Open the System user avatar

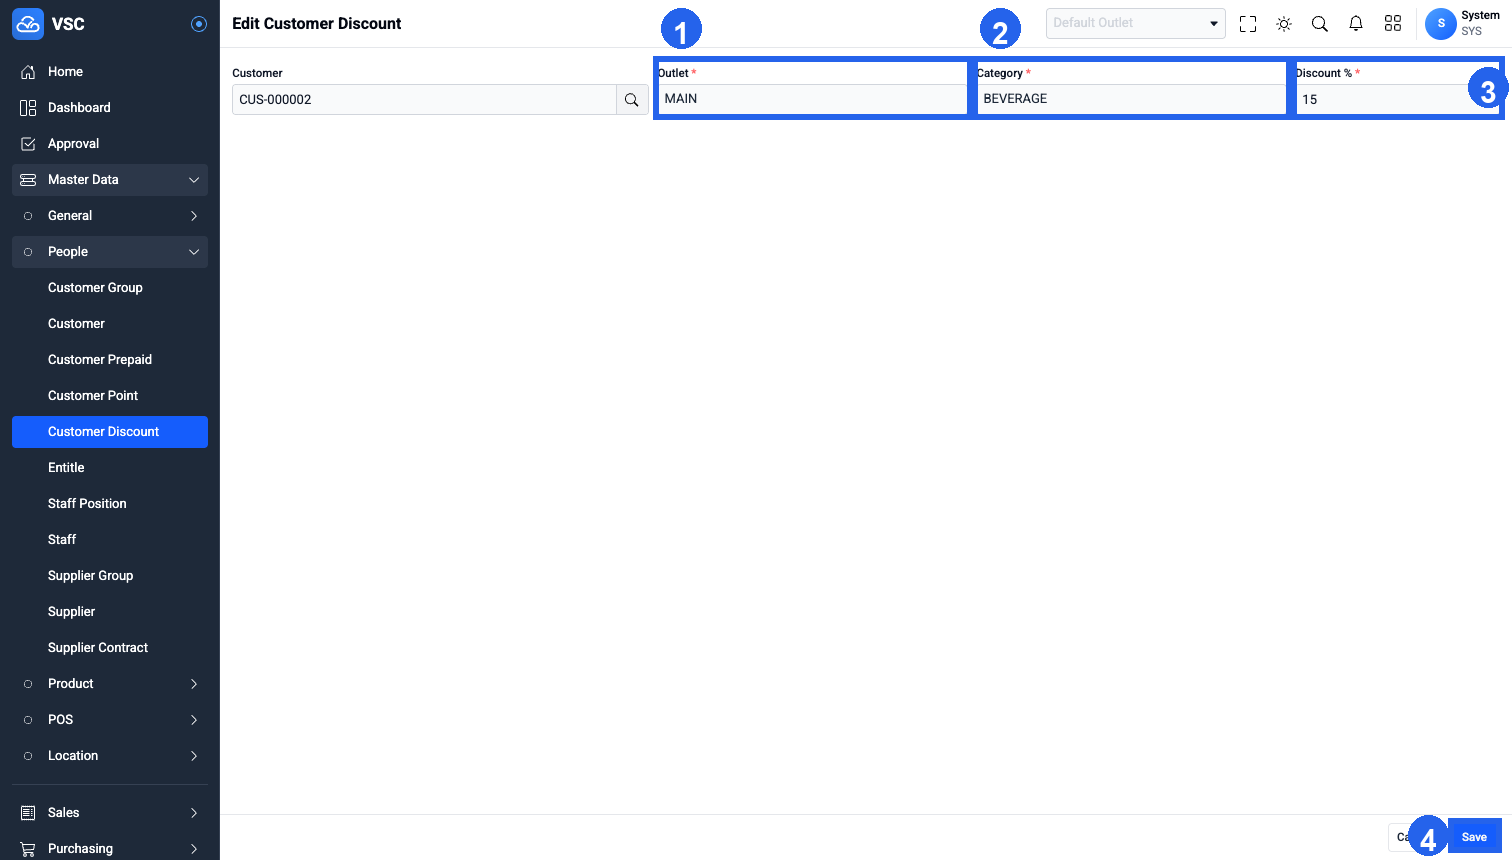(x=1441, y=24)
